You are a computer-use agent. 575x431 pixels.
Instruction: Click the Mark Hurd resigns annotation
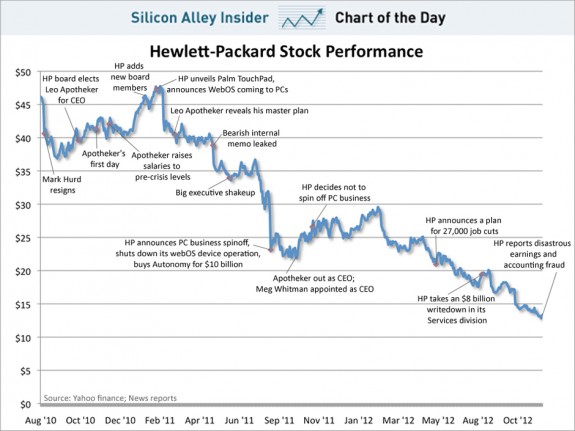[62, 185]
